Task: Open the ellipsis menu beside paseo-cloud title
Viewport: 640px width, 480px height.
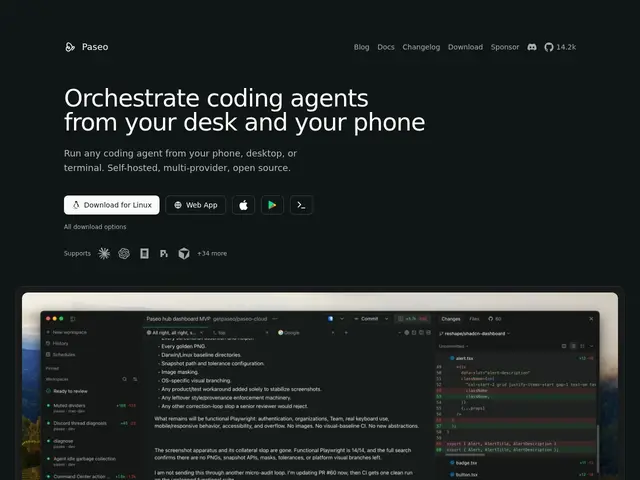Action: (x=275, y=319)
